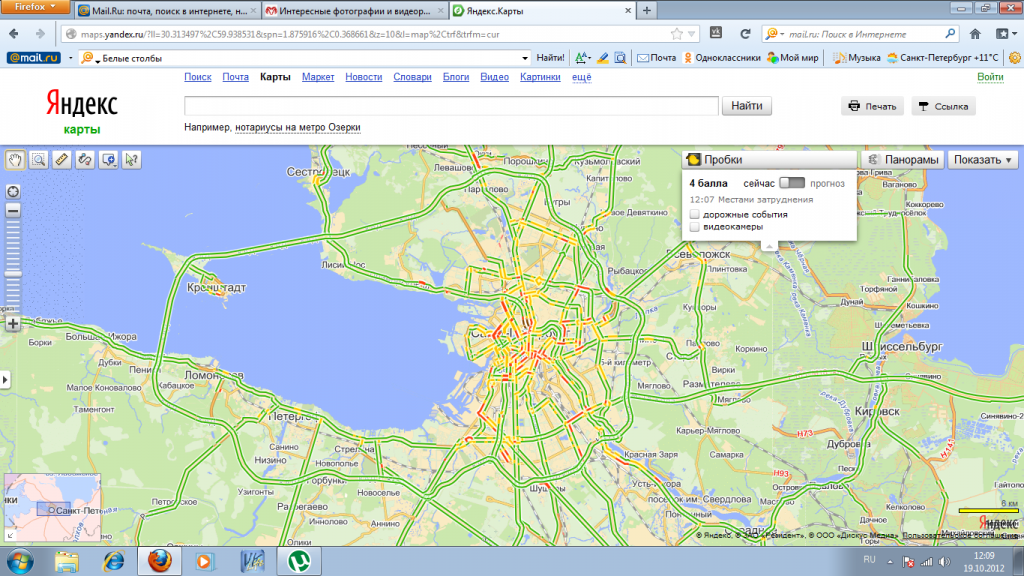Switch to the Mail.Ru browser tab
This screenshot has height=576, width=1024.
[169, 11]
